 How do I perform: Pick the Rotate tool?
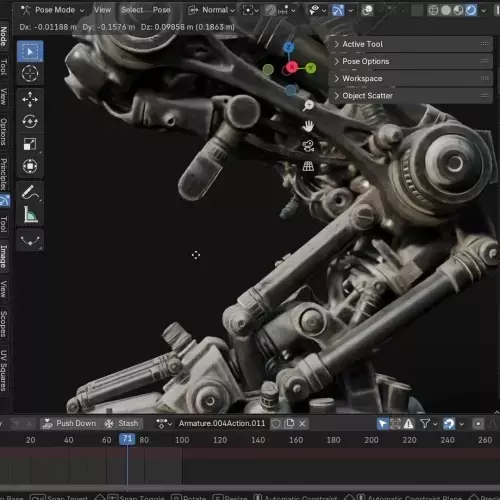[x=30, y=122]
